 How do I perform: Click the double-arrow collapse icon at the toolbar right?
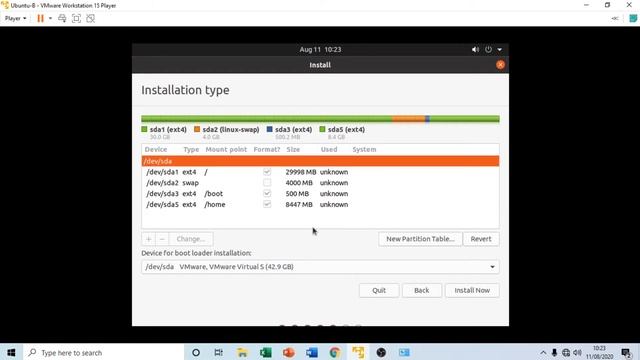point(615,18)
